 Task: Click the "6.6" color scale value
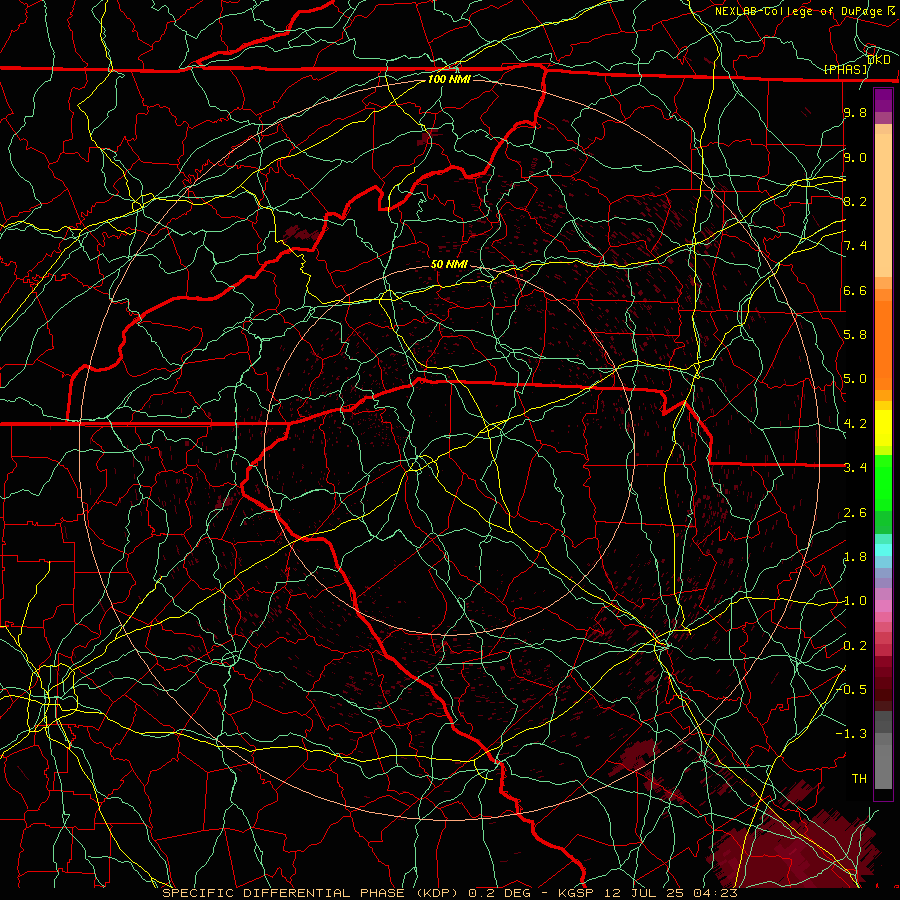pyautogui.click(x=855, y=290)
